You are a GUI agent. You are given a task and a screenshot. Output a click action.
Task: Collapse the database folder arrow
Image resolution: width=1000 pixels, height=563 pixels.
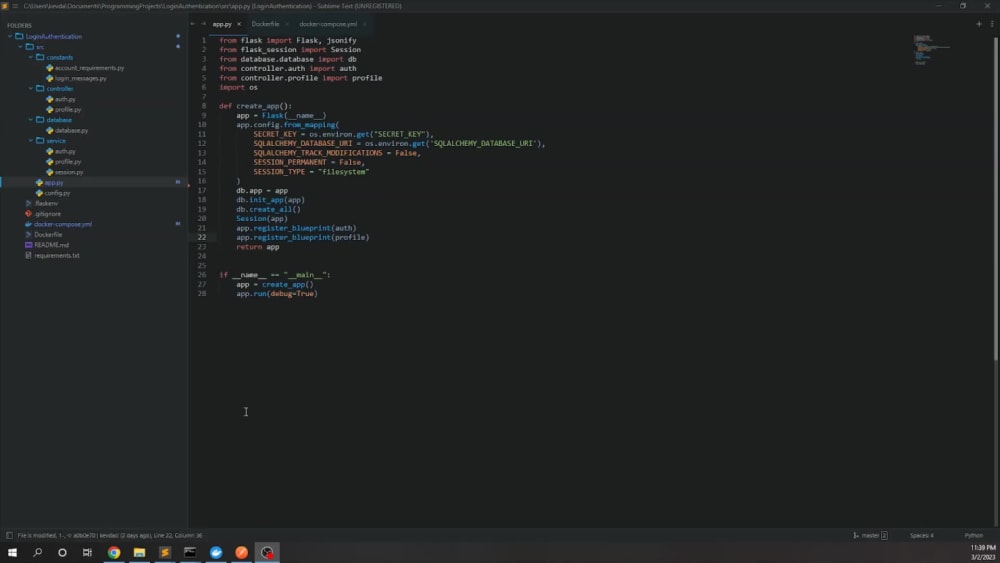pos(31,120)
